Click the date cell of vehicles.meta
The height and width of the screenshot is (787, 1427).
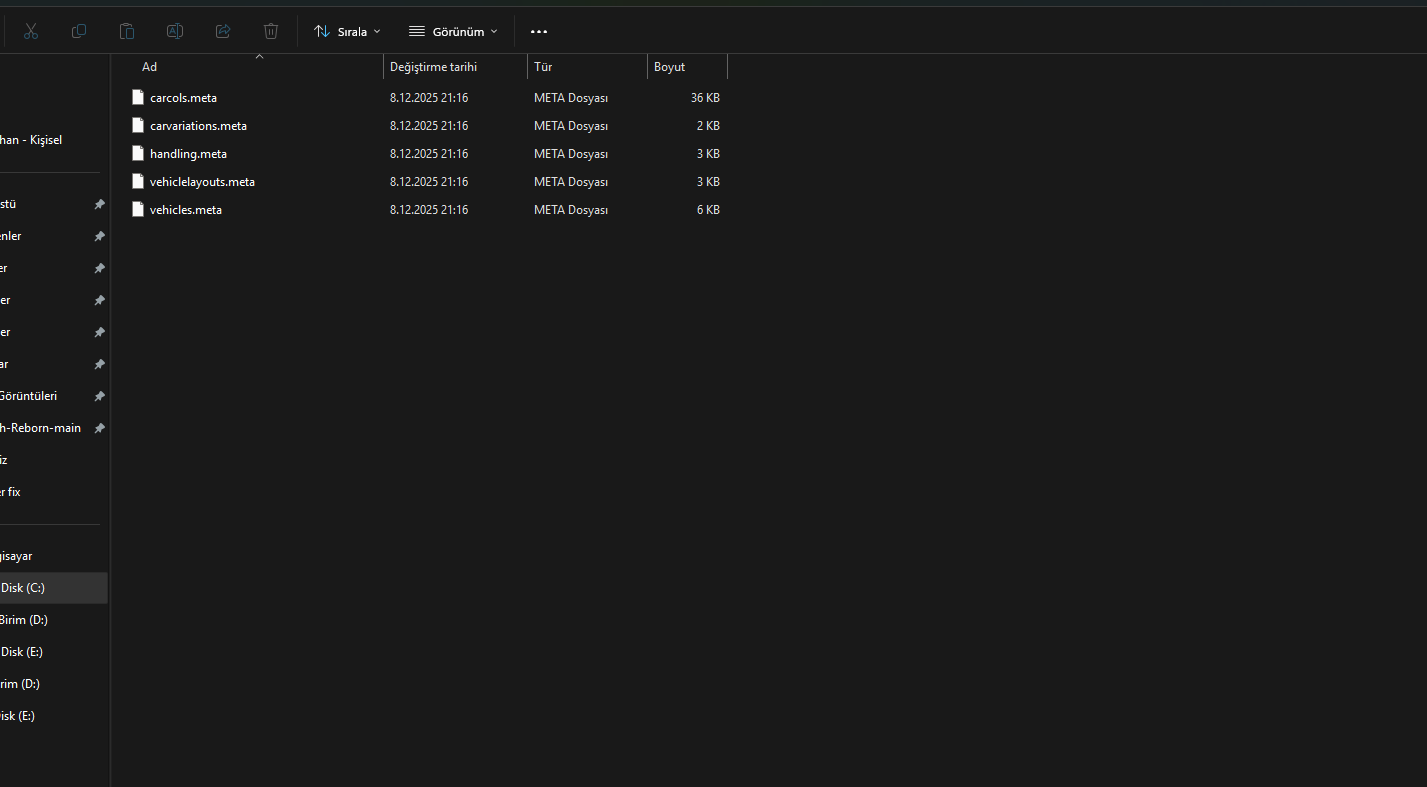tap(429, 210)
